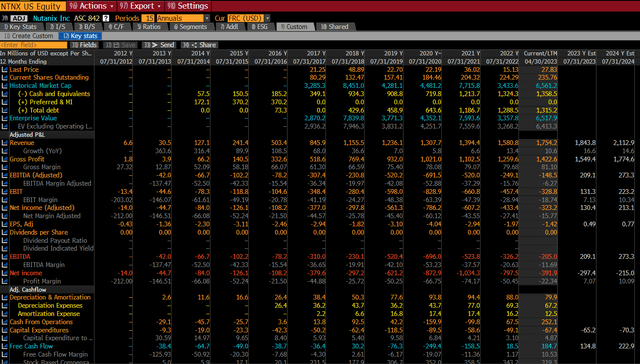Click chart icon beside Depreciation Expenses row
The width and height of the screenshot is (640, 364).
coord(4,306)
